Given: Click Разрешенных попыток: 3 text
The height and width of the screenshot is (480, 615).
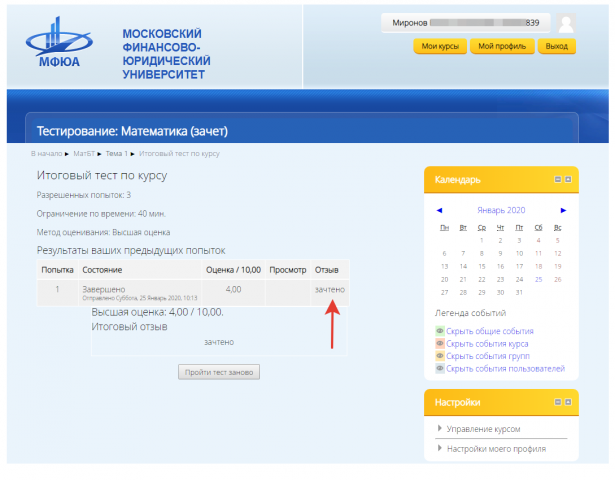Looking at the screenshot, I should click(84, 195).
